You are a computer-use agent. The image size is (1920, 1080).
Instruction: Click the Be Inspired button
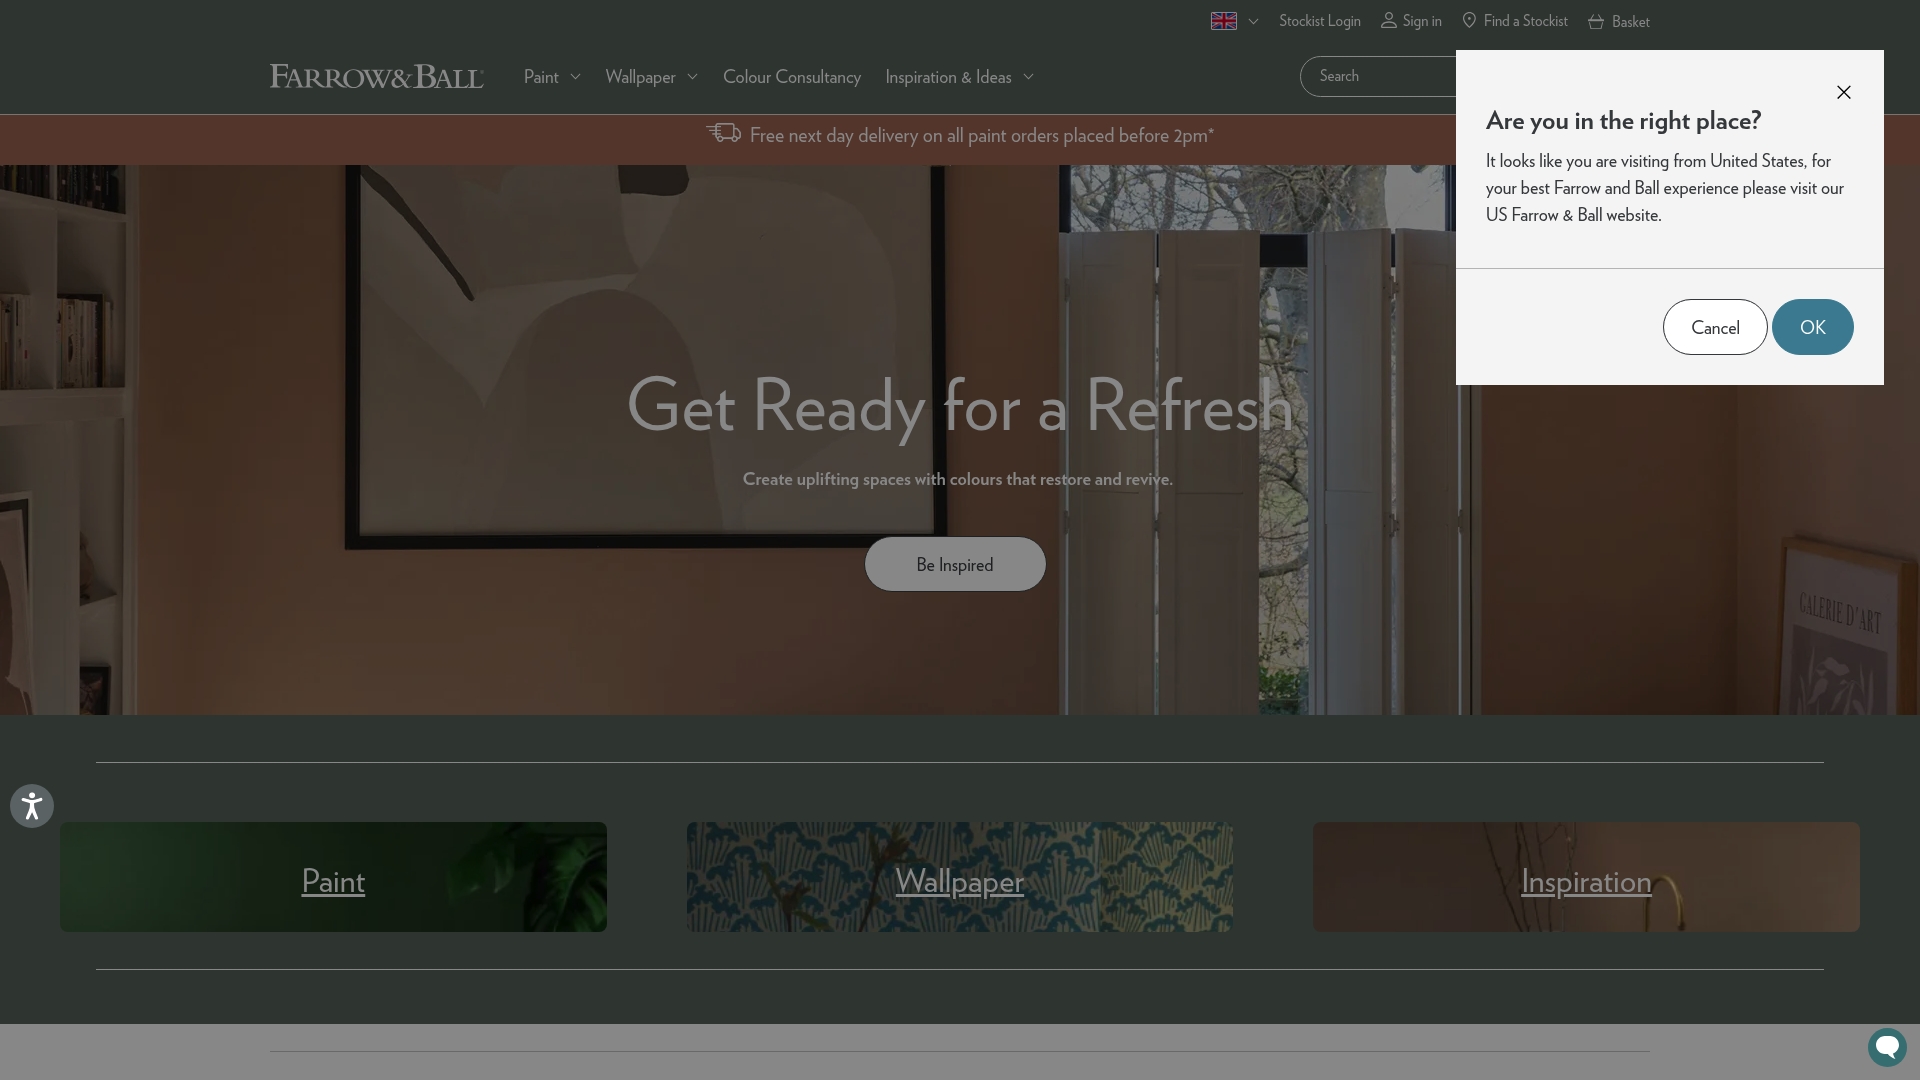tap(955, 563)
